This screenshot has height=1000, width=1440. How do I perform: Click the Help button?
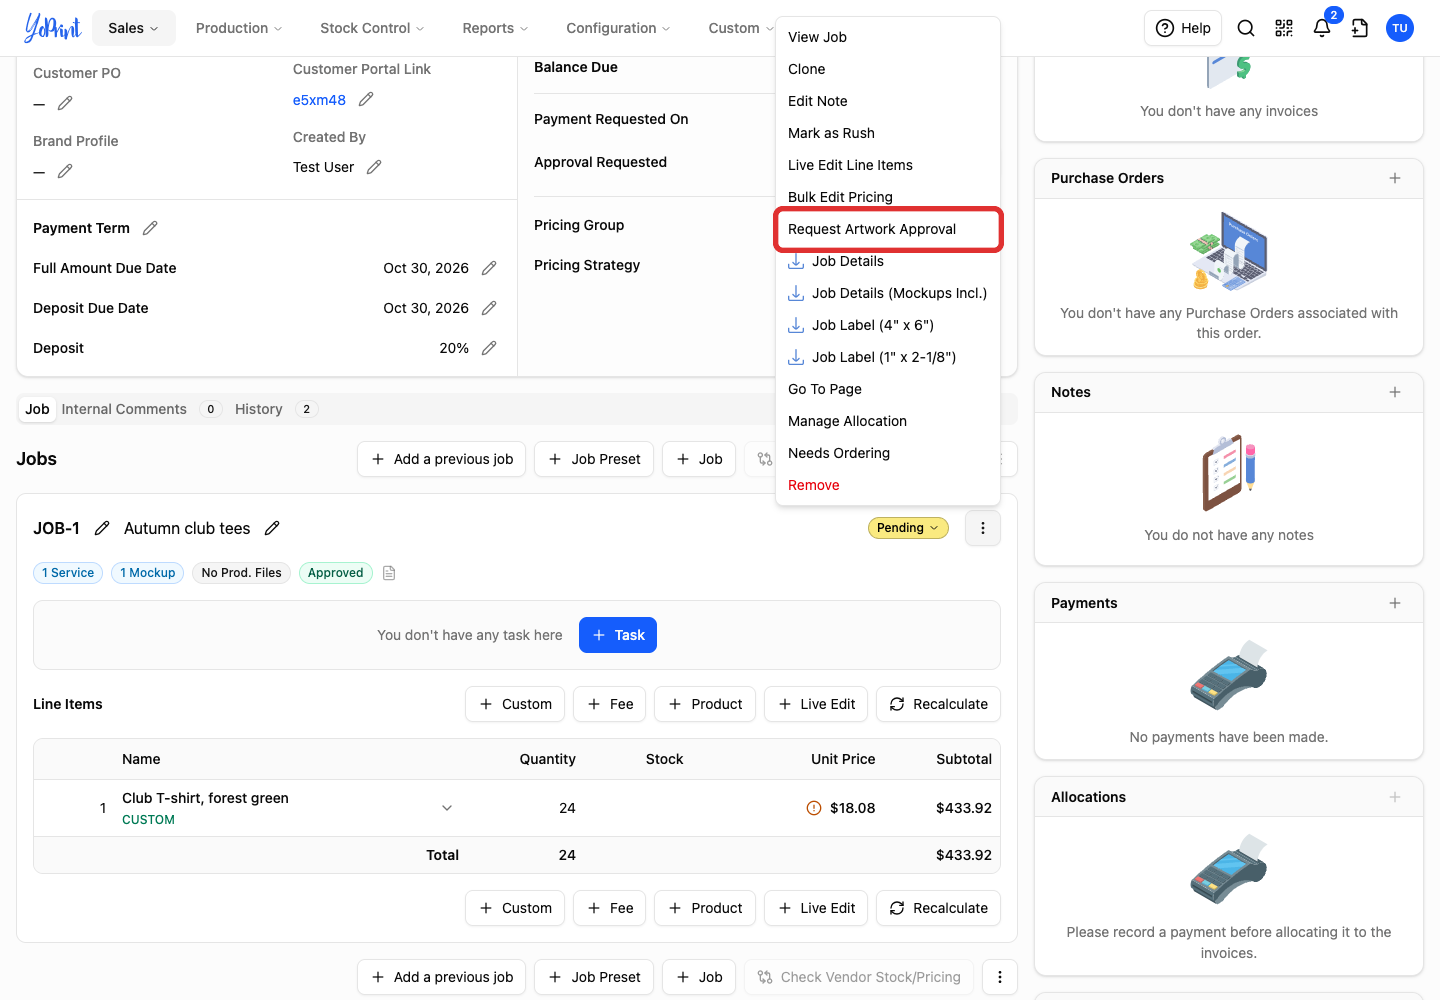point(1183,28)
